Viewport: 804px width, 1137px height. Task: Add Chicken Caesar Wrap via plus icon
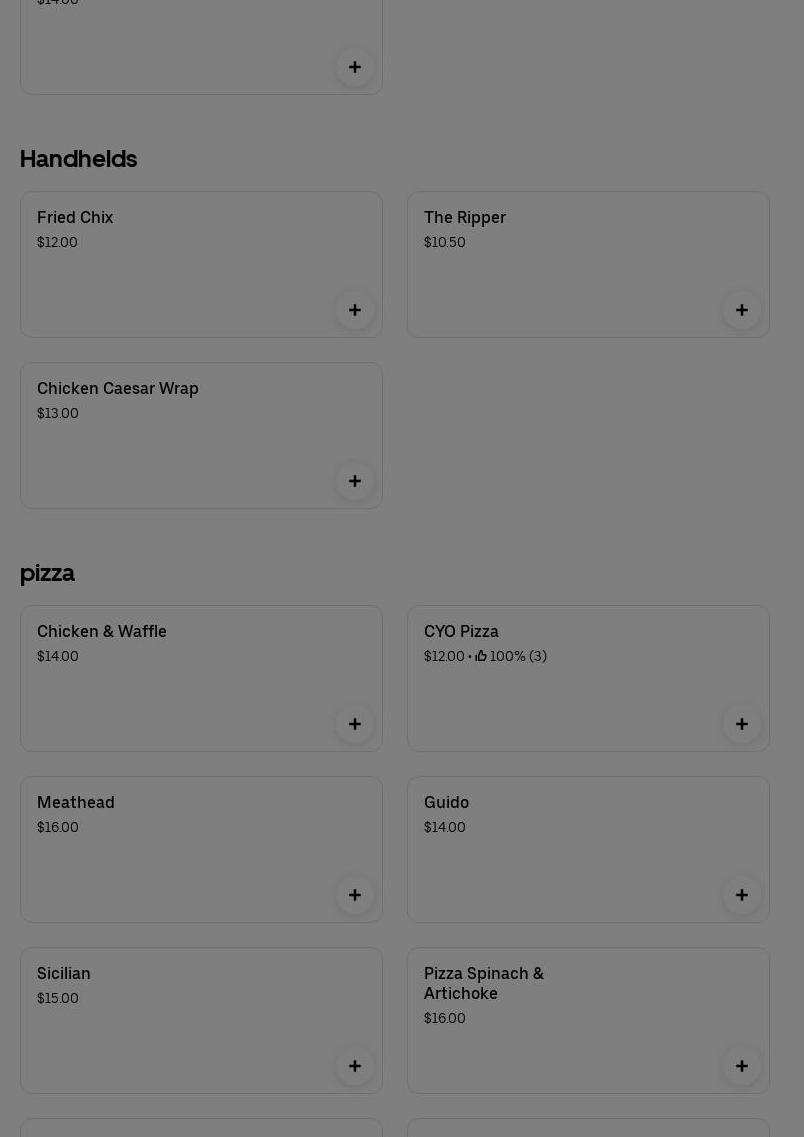point(355,481)
